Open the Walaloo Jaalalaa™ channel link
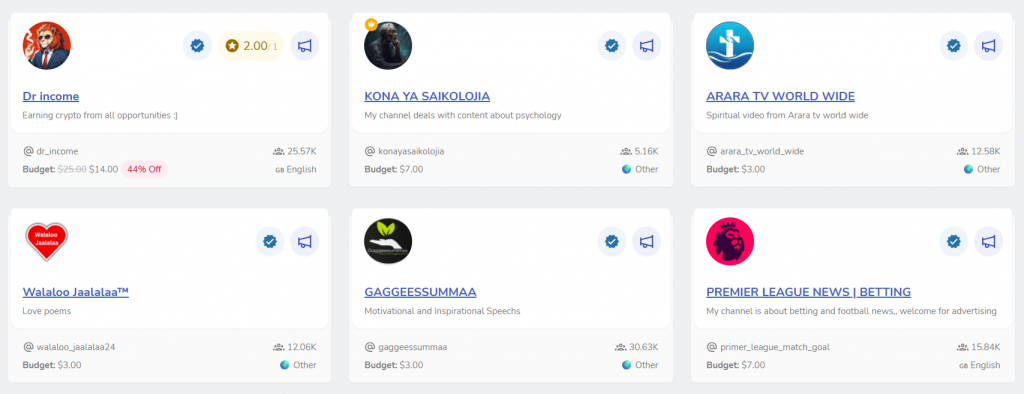This screenshot has height=394, width=1024. tap(76, 292)
